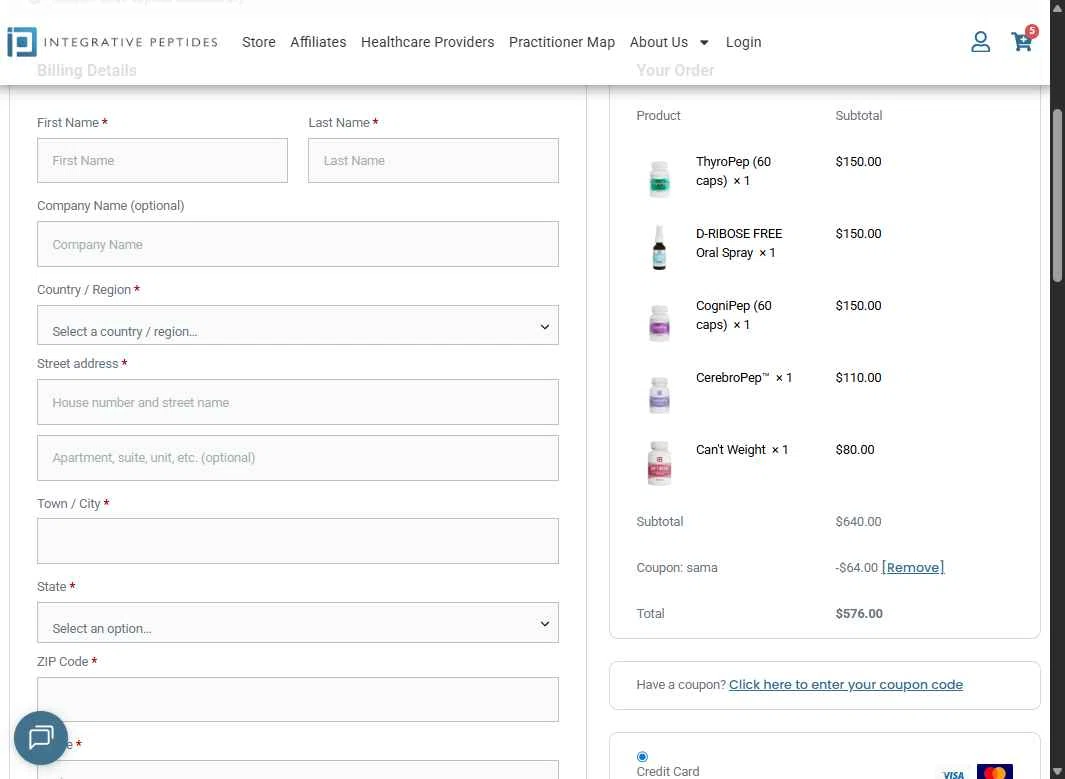
Task: Open the State dropdown
Action: 297,622
